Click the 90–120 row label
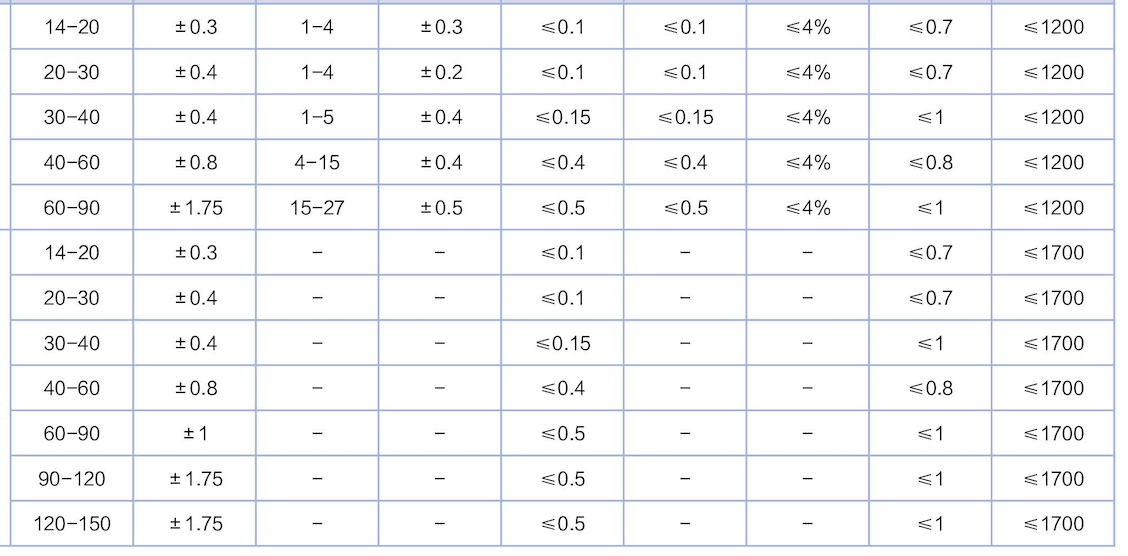 [72, 479]
